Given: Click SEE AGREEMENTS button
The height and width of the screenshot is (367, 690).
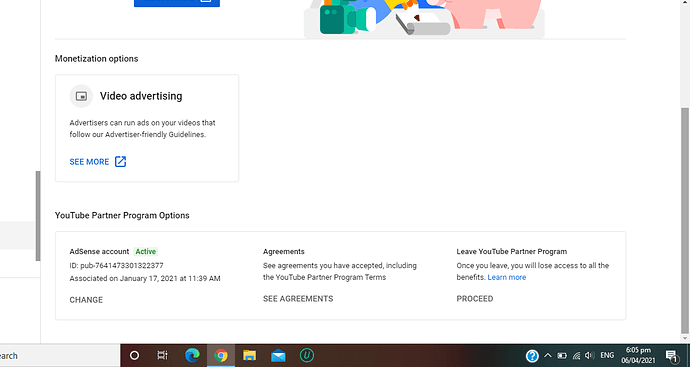Looking at the screenshot, I should tap(298, 299).
